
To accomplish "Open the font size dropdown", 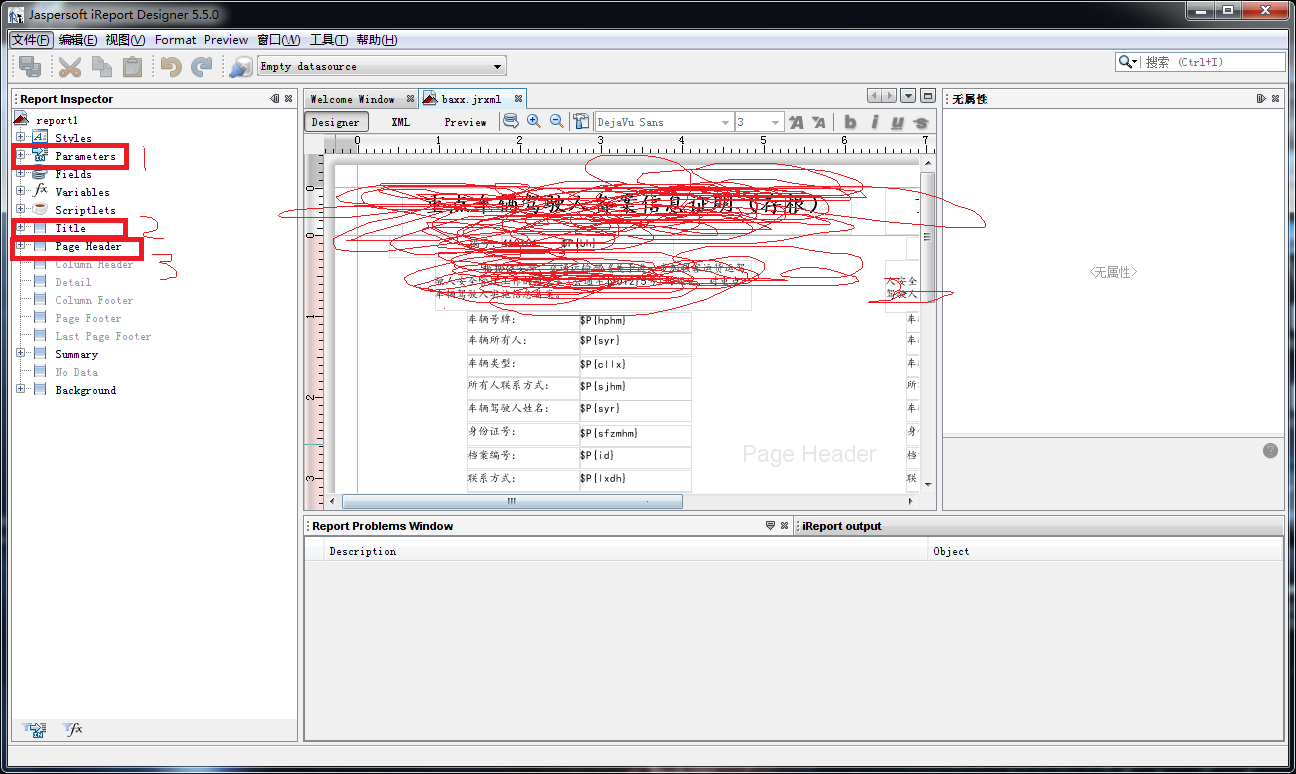I will (x=776, y=122).
